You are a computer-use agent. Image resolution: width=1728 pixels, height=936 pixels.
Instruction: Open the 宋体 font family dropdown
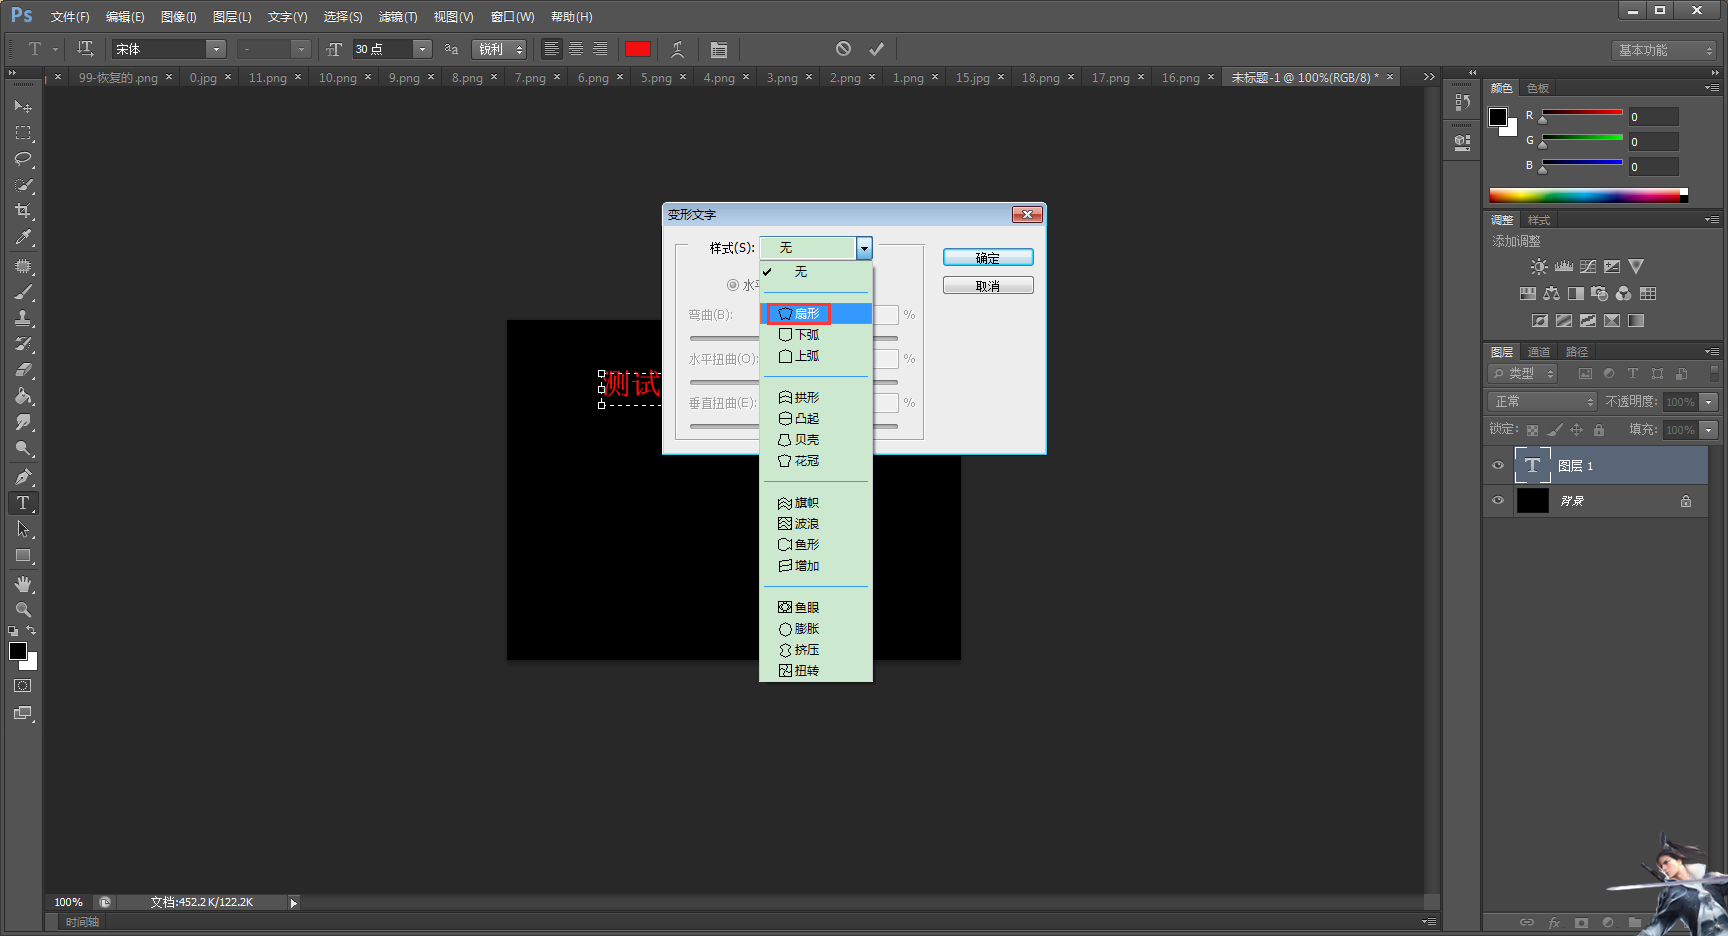tap(215, 49)
